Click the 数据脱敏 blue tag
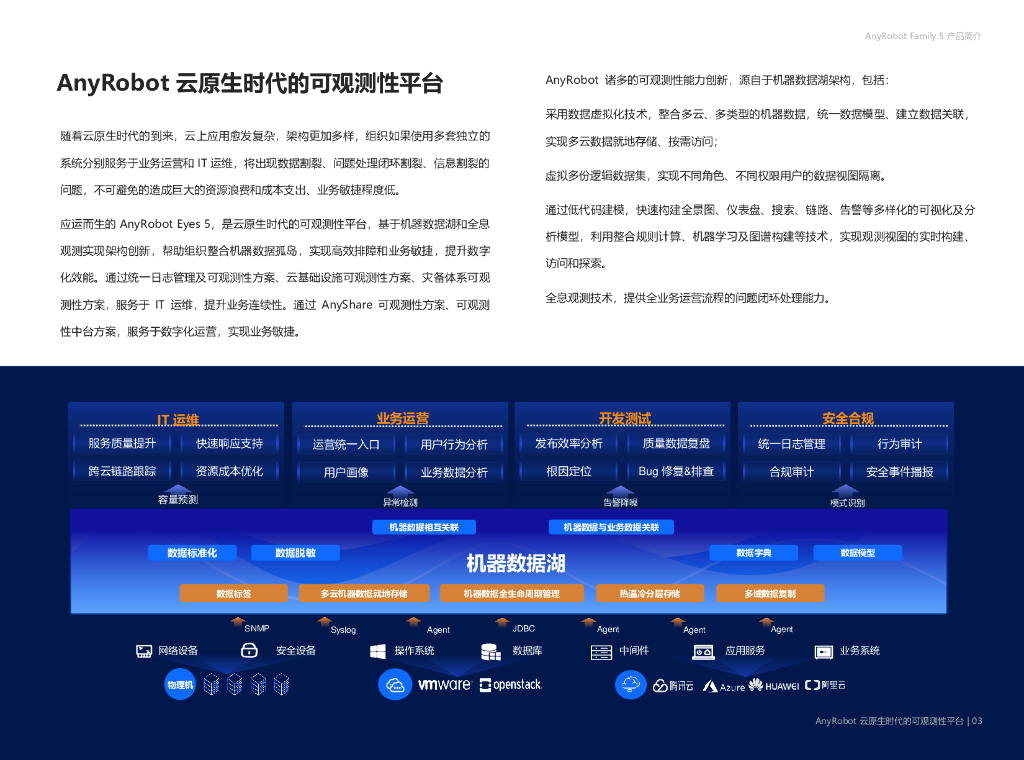The width and height of the screenshot is (1024, 760). coord(295,553)
